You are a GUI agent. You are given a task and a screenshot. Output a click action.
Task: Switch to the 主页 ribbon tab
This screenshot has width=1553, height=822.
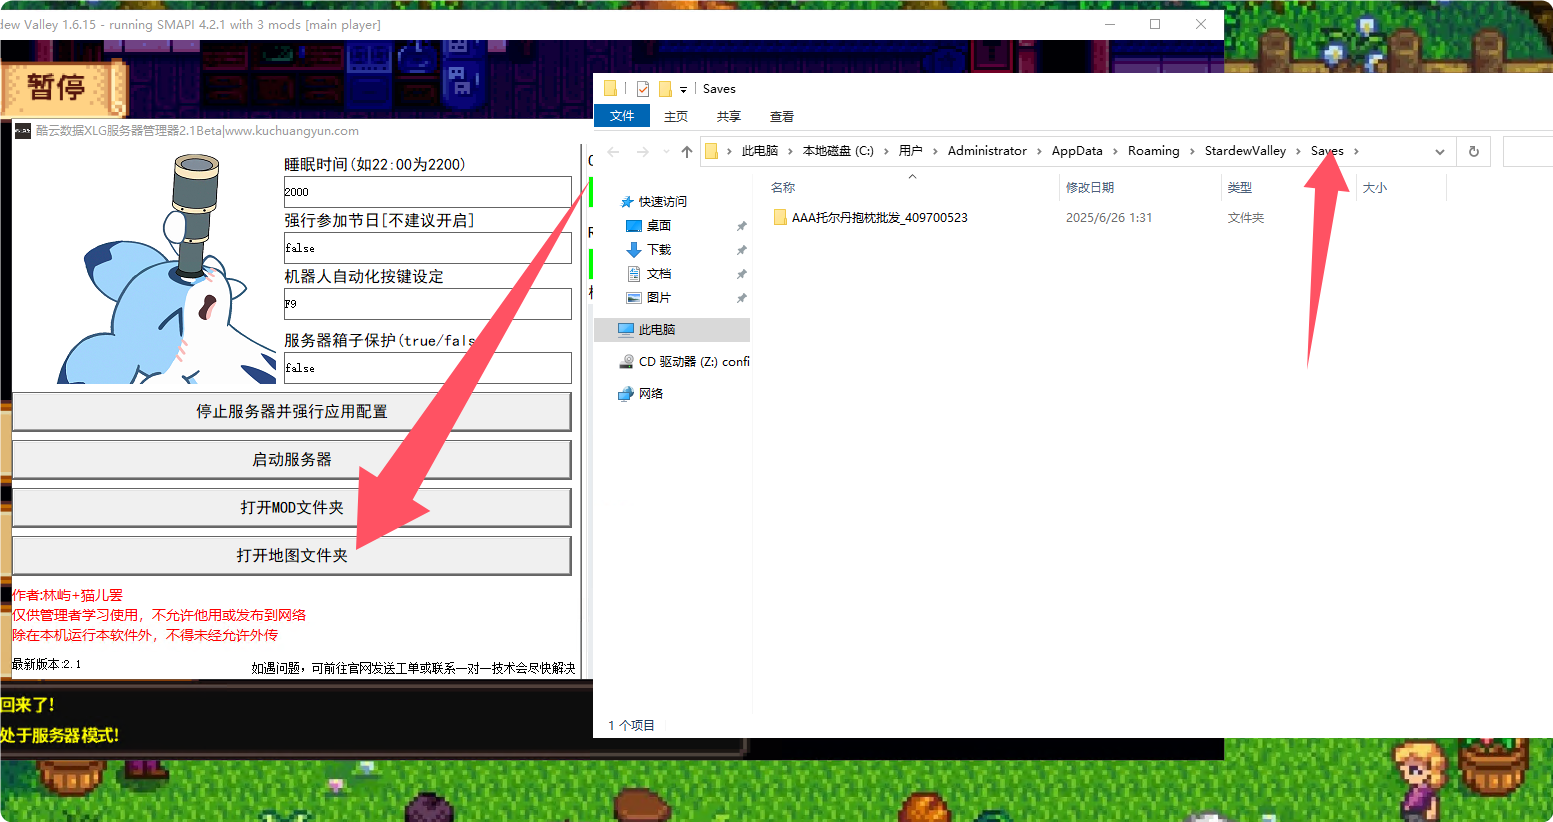[x=676, y=116]
